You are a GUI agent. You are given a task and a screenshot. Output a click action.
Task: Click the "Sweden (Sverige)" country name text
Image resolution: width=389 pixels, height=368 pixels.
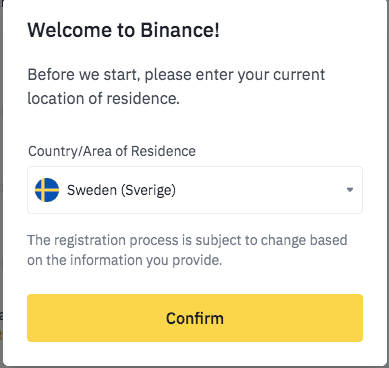121,190
